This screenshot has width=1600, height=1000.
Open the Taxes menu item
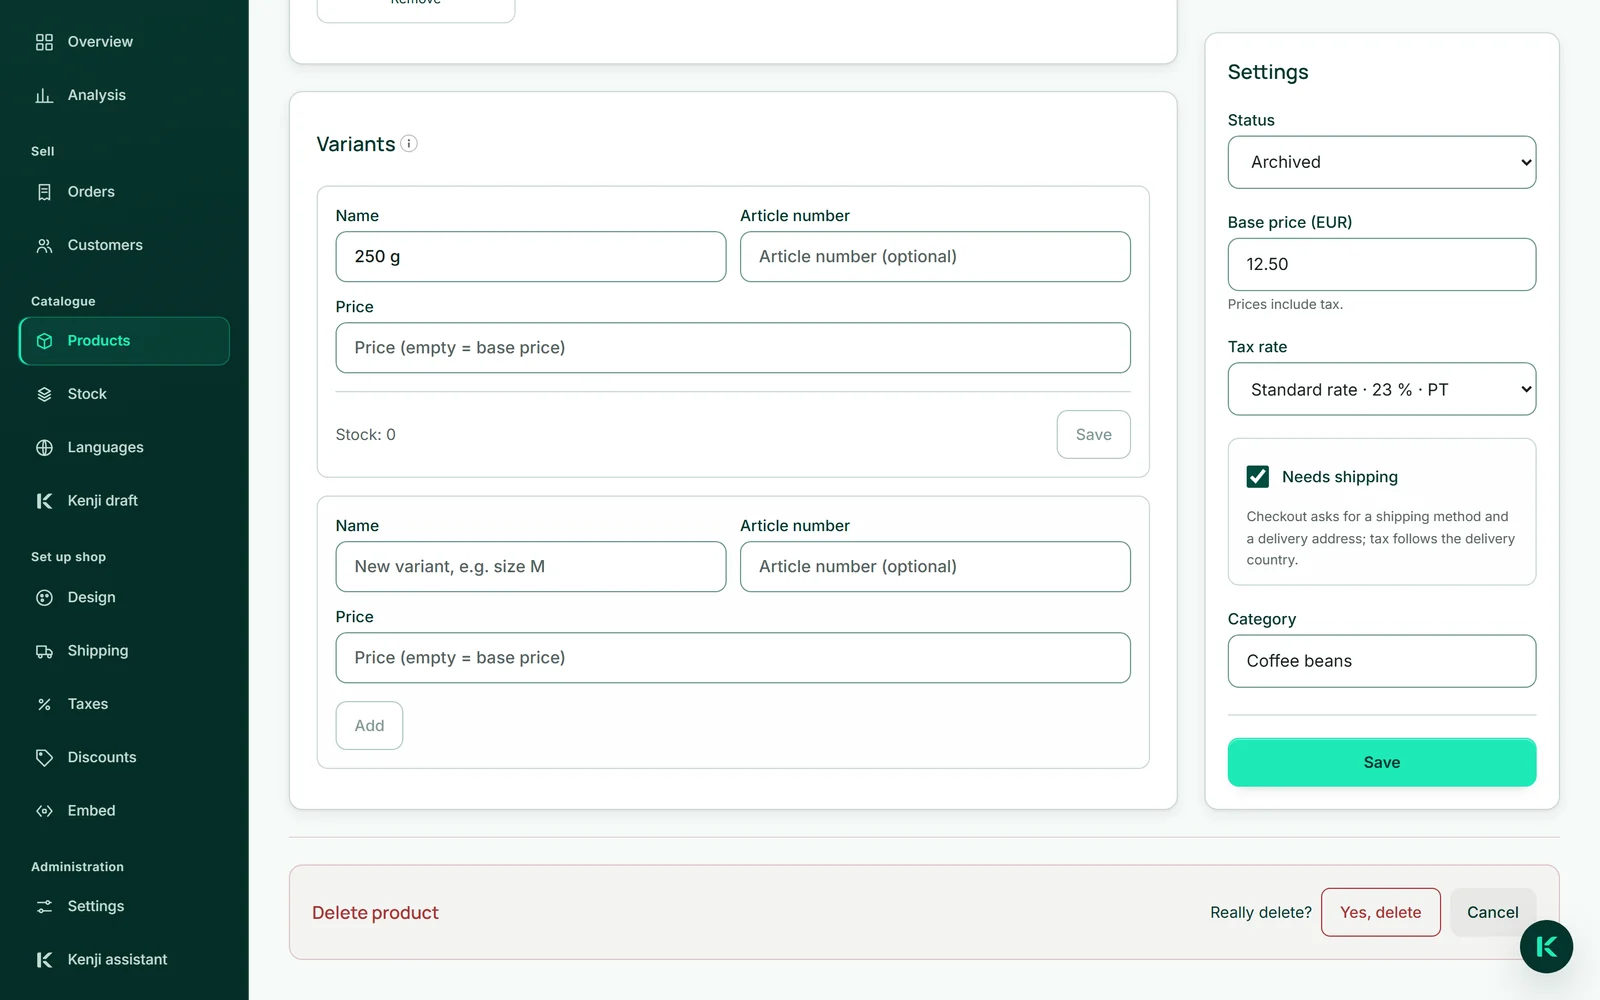pyautogui.click(x=124, y=704)
